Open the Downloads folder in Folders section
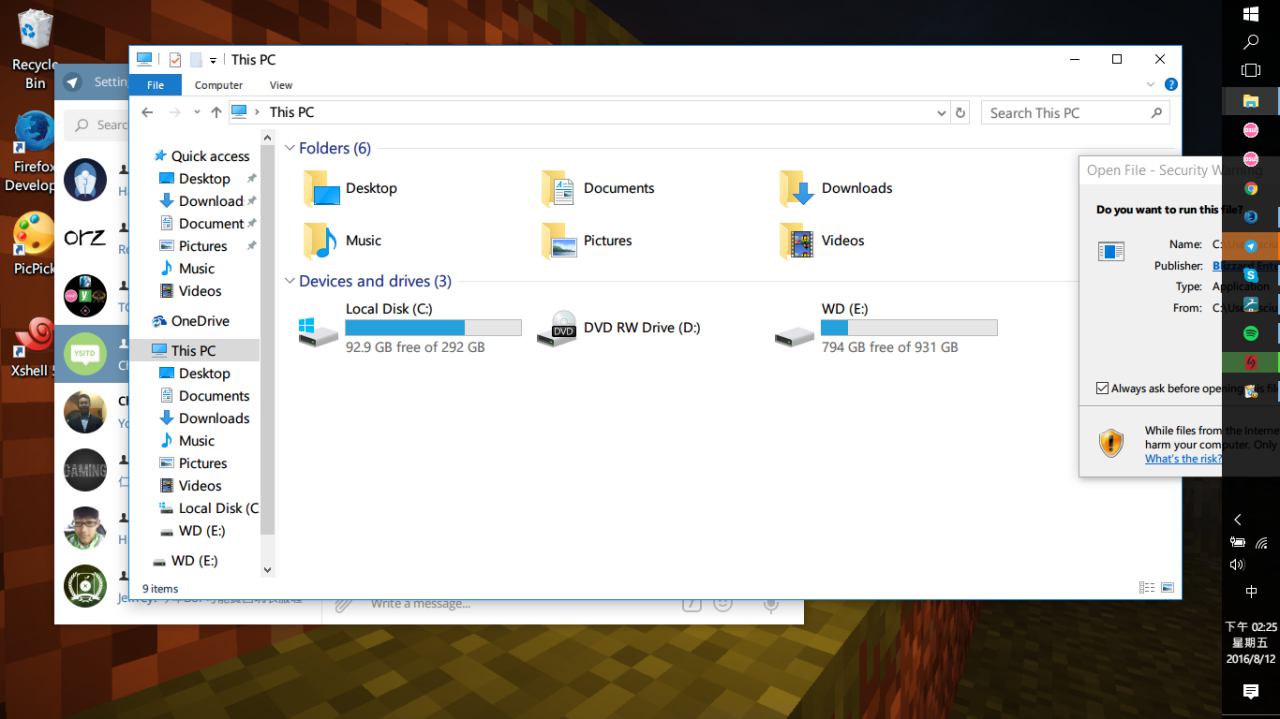This screenshot has height=719, width=1280. click(x=836, y=188)
